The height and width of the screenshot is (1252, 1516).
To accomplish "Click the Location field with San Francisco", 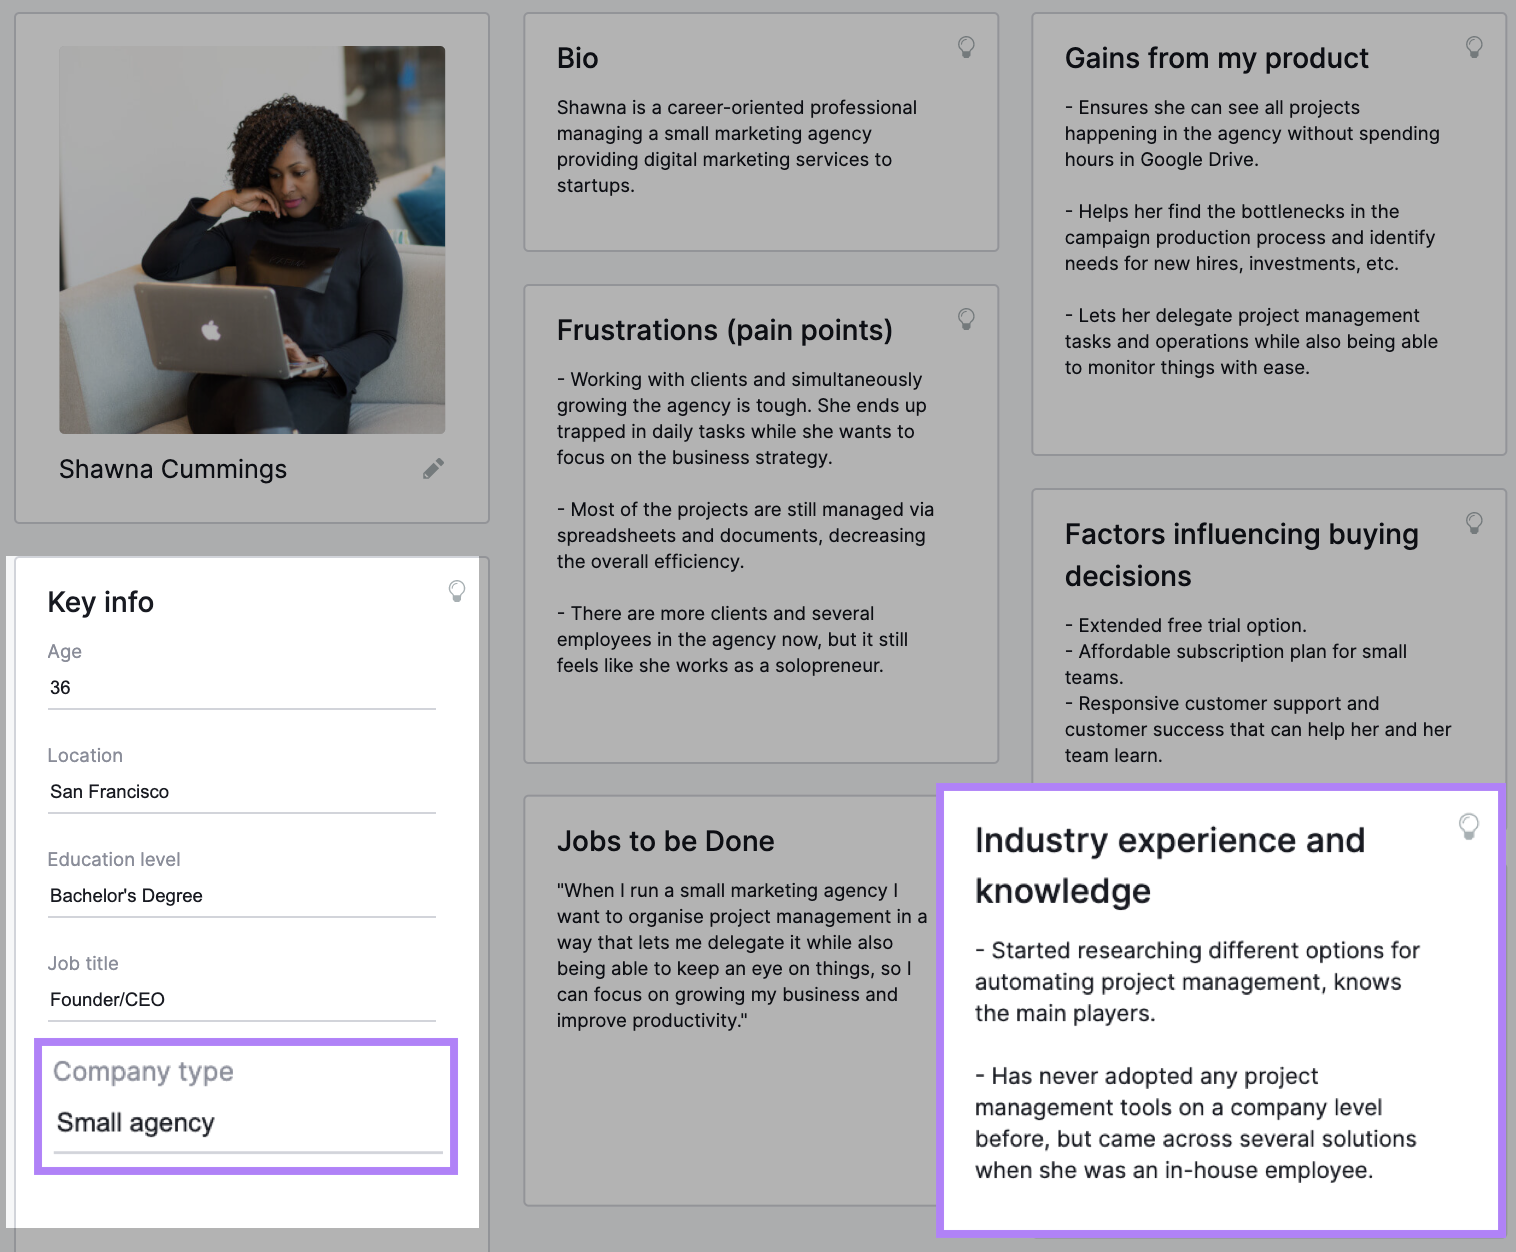I will coord(240,791).
